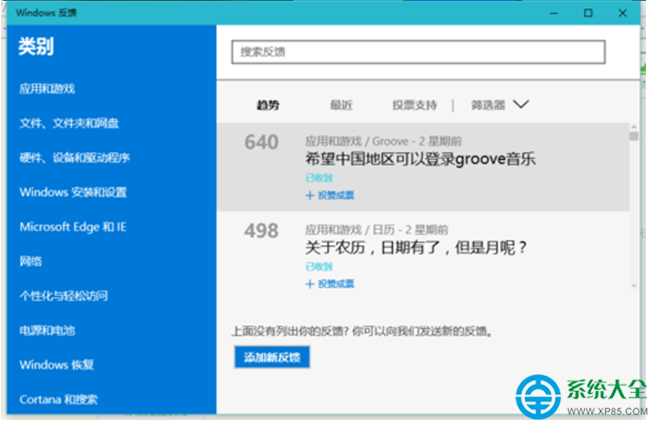Expand the 筛选器 dropdown chevron

click(x=521, y=104)
